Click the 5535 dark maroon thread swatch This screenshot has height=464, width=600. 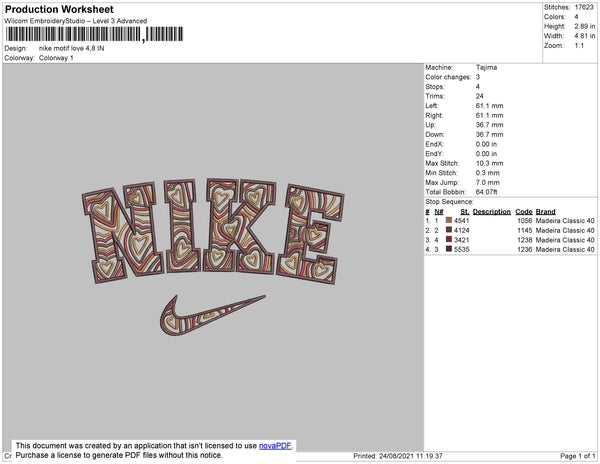(x=449, y=249)
